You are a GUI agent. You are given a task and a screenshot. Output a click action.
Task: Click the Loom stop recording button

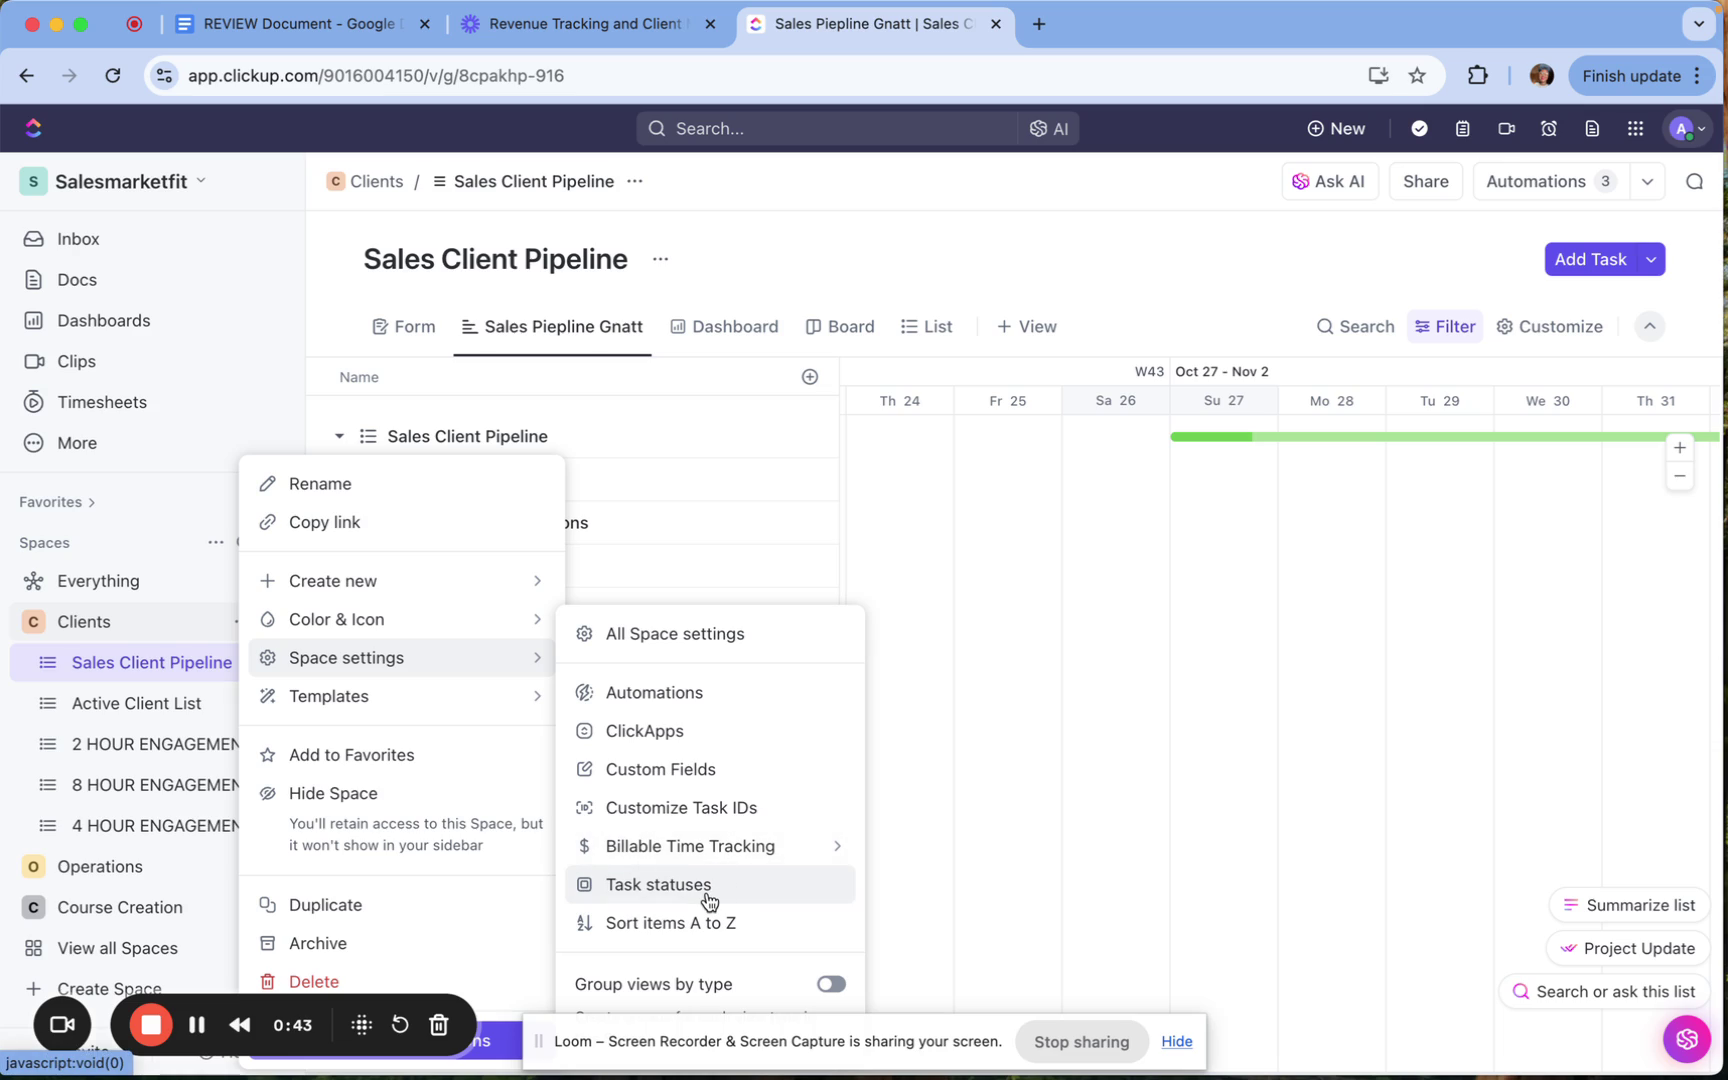(151, 1025)
